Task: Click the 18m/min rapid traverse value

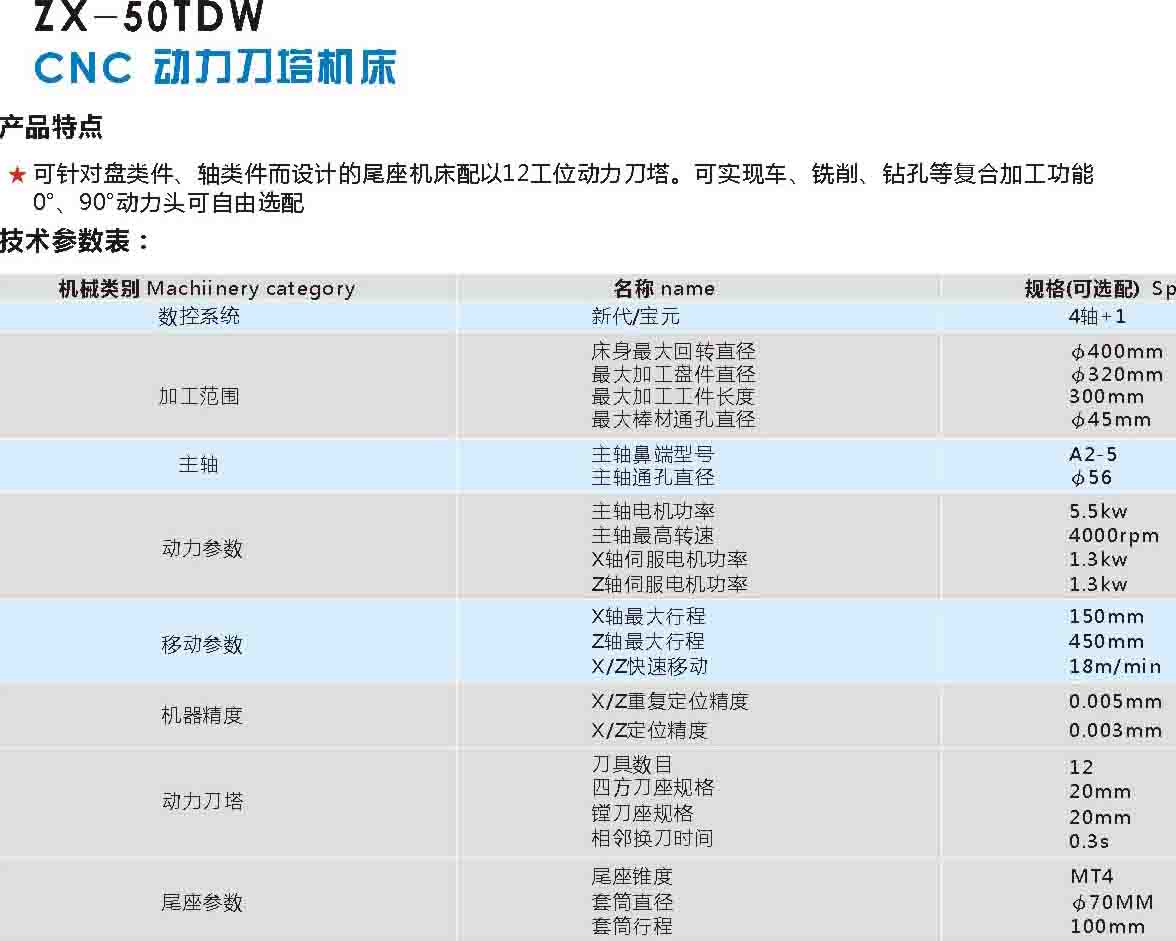Action: [x=1114, y=667]
